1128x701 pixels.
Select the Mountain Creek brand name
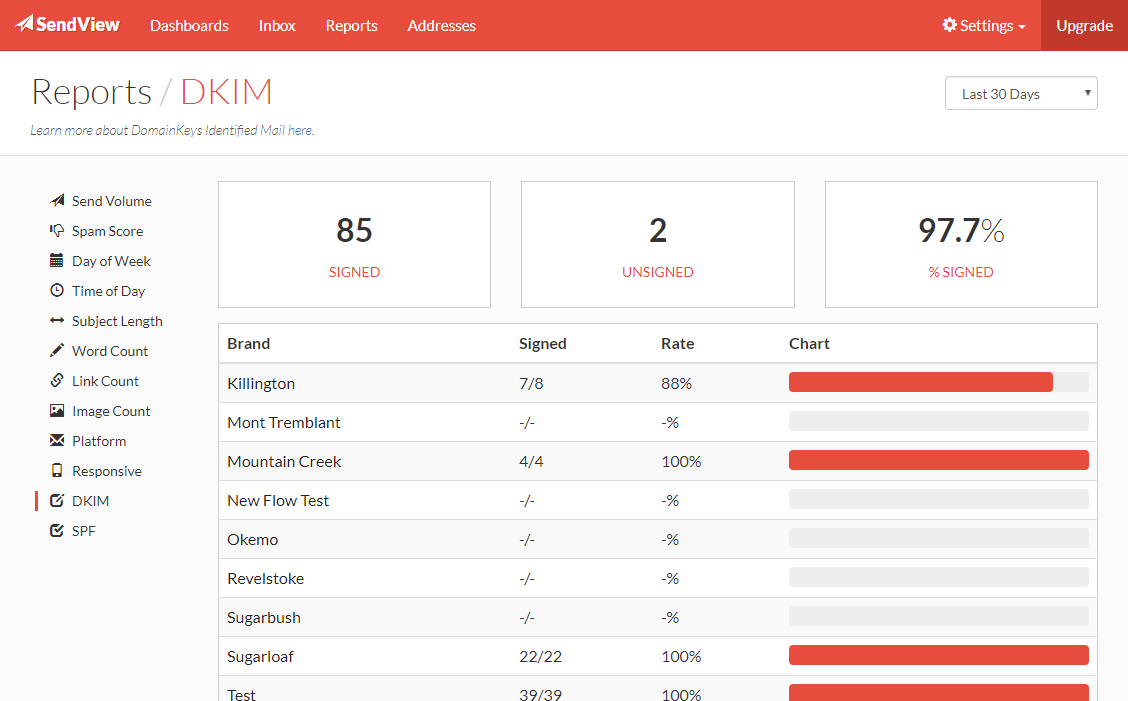click(284, 461)
